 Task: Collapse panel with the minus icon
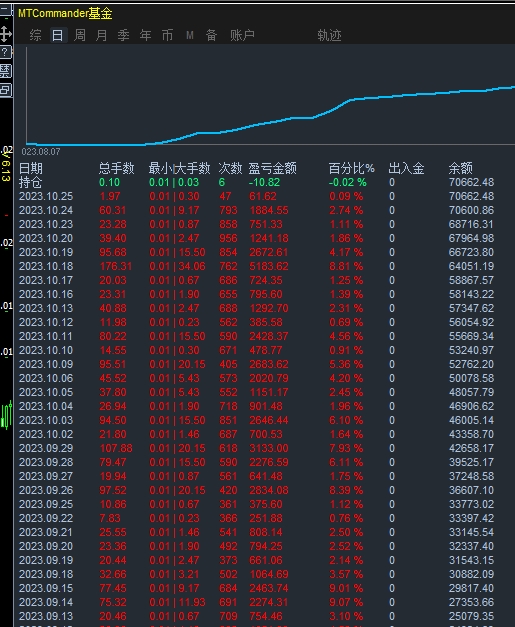[x=5, y=9]
